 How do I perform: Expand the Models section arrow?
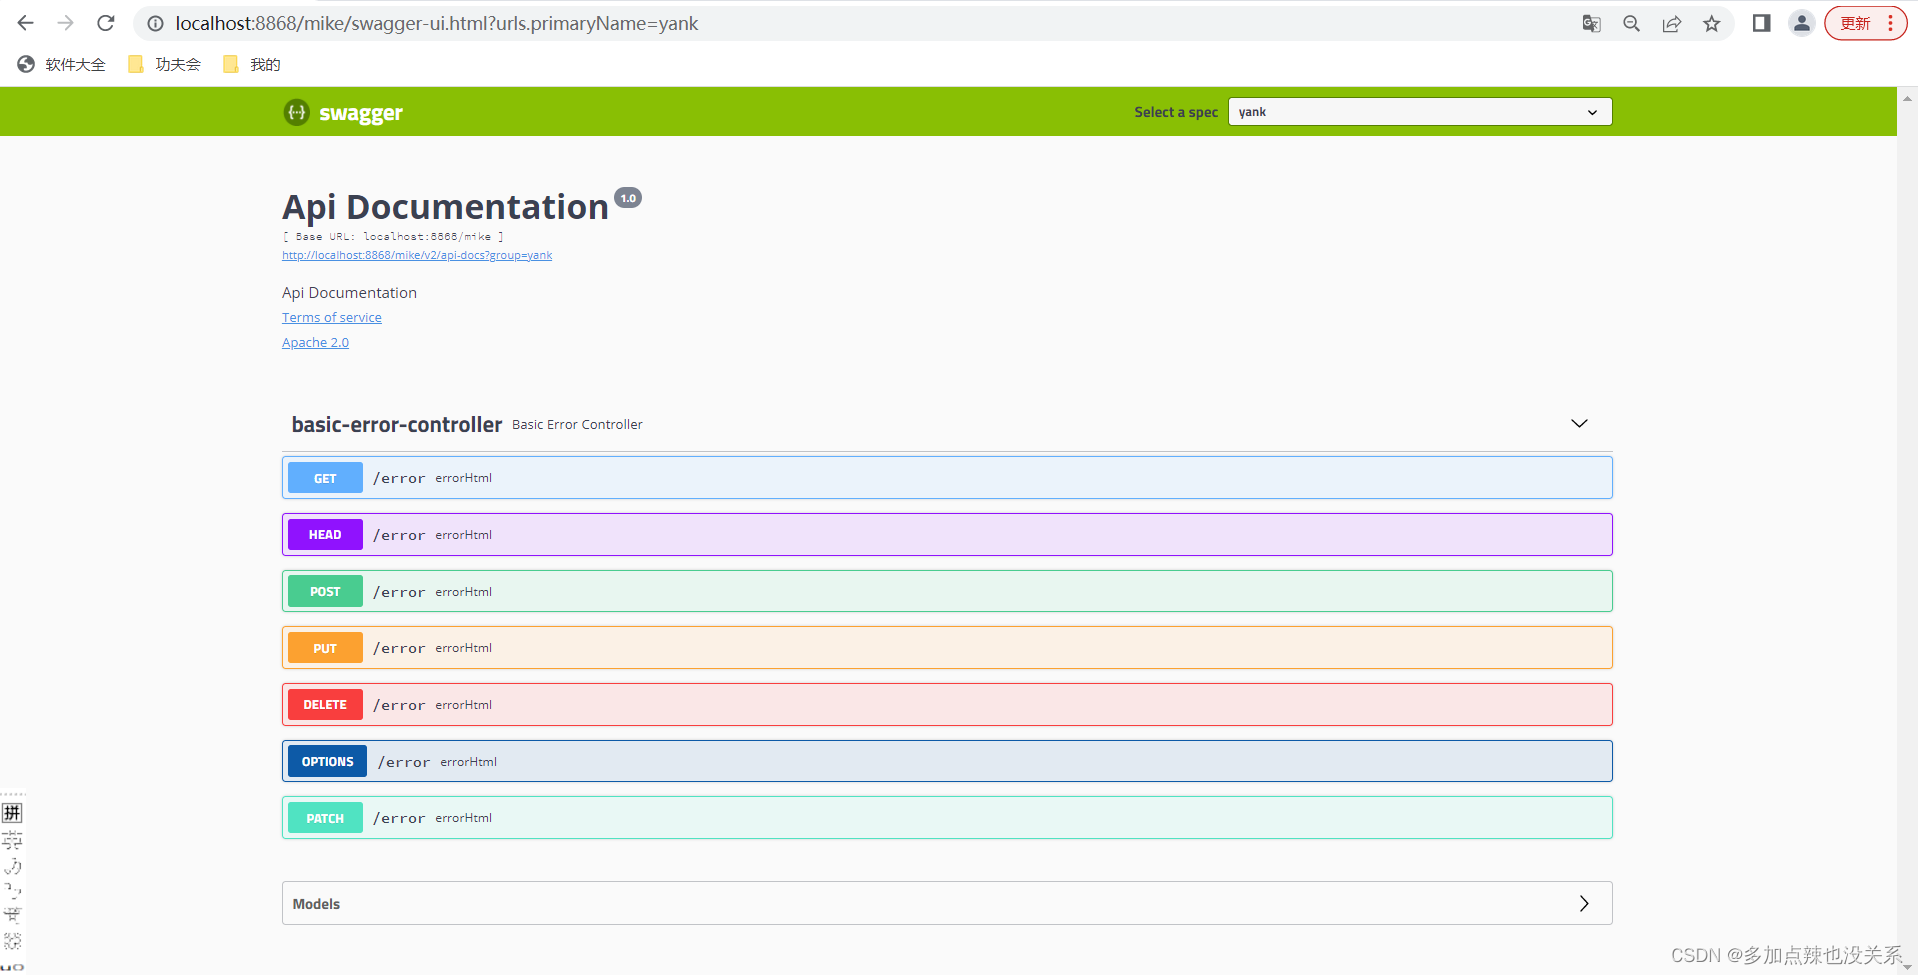tap(1584, 904)
